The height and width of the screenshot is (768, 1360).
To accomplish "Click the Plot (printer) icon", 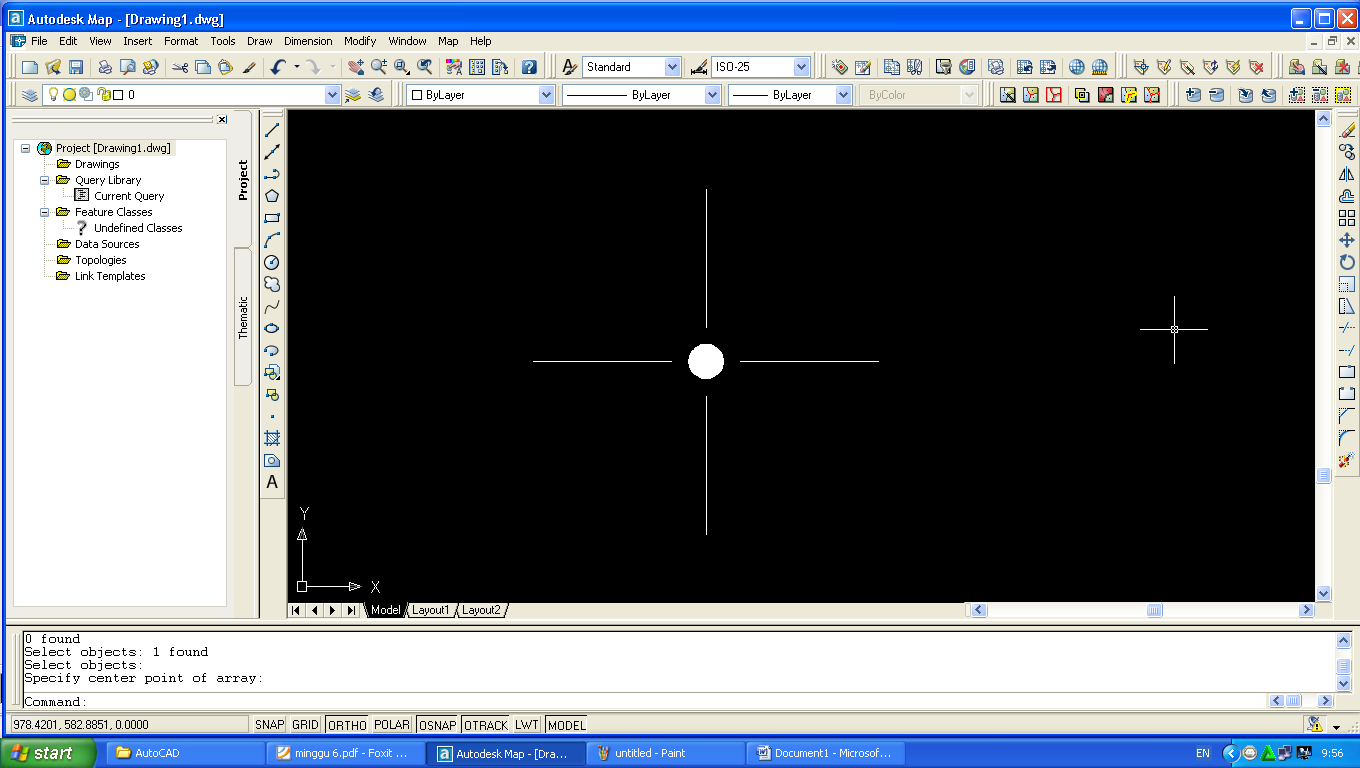I will 104,67.
